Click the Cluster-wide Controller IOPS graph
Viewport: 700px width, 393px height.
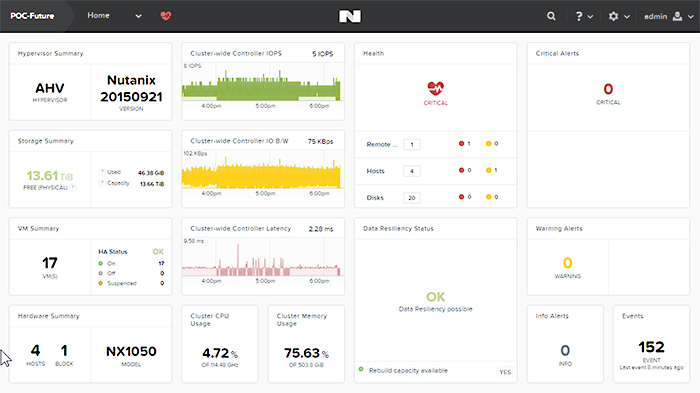[x=262, y=85]
